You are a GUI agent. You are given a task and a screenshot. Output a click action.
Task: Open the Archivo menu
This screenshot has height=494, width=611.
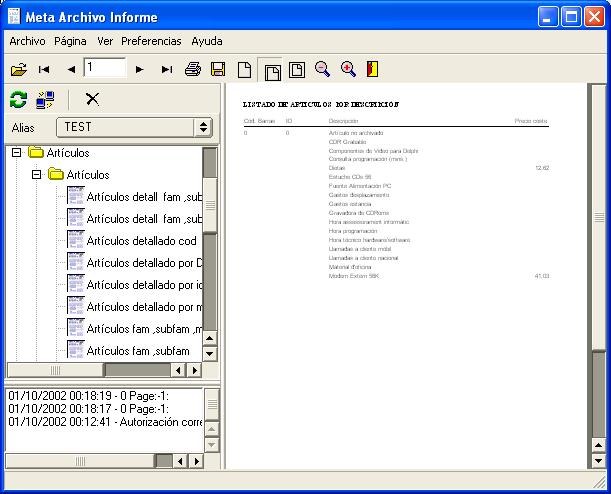(x=27, y=41)
